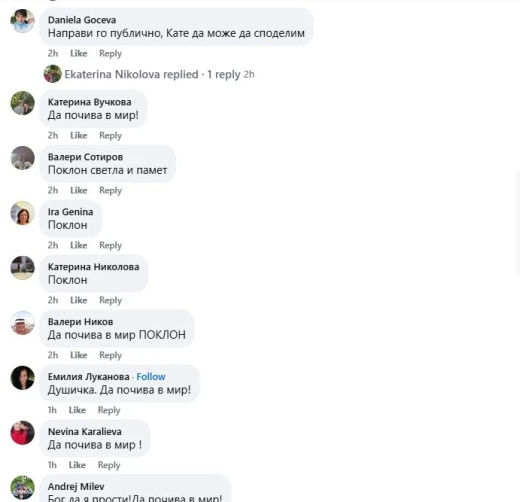Open Емилия Луканова's avatar
Viewport: 520px width, 502px height.
click(x=23, y=378)
